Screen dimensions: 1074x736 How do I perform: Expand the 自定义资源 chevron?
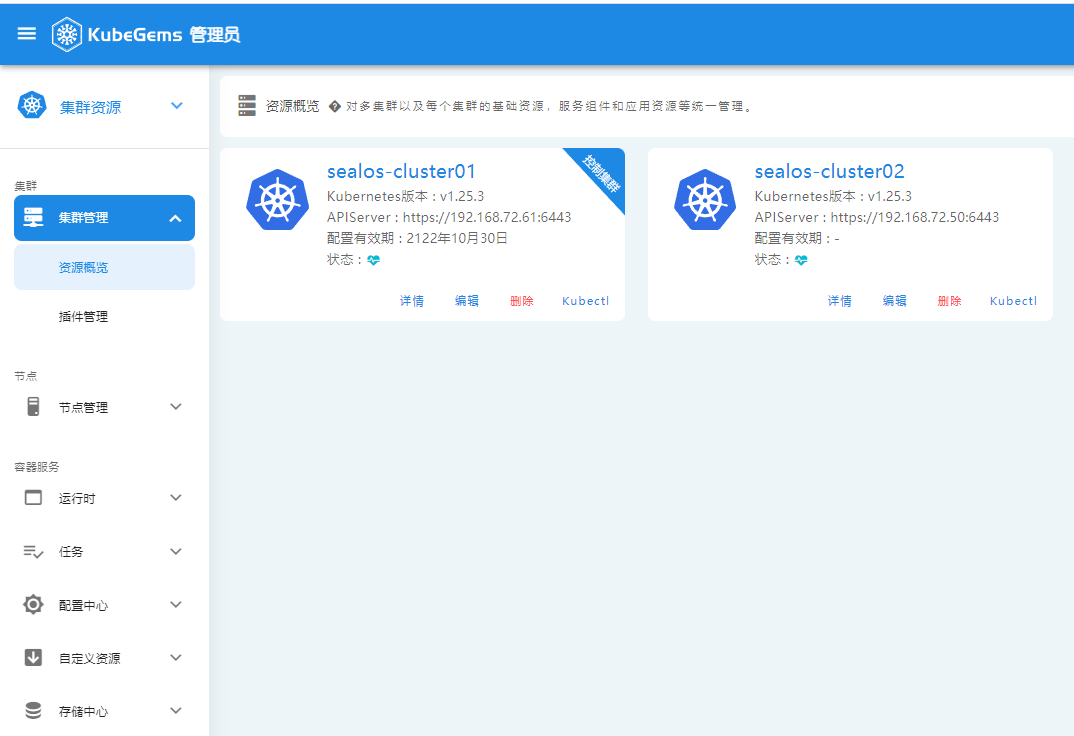point(175,657)
